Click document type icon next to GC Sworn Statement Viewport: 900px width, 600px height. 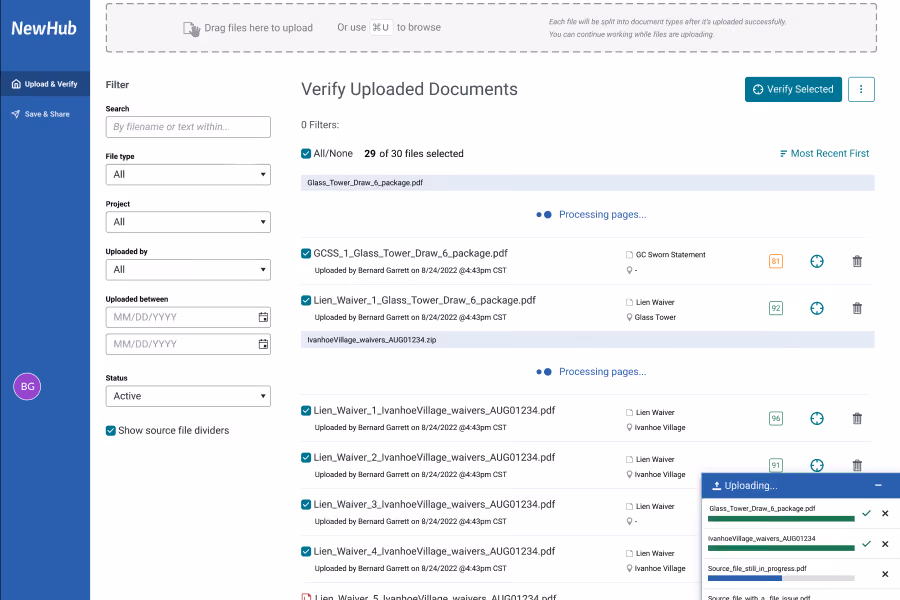pos(629,255)
